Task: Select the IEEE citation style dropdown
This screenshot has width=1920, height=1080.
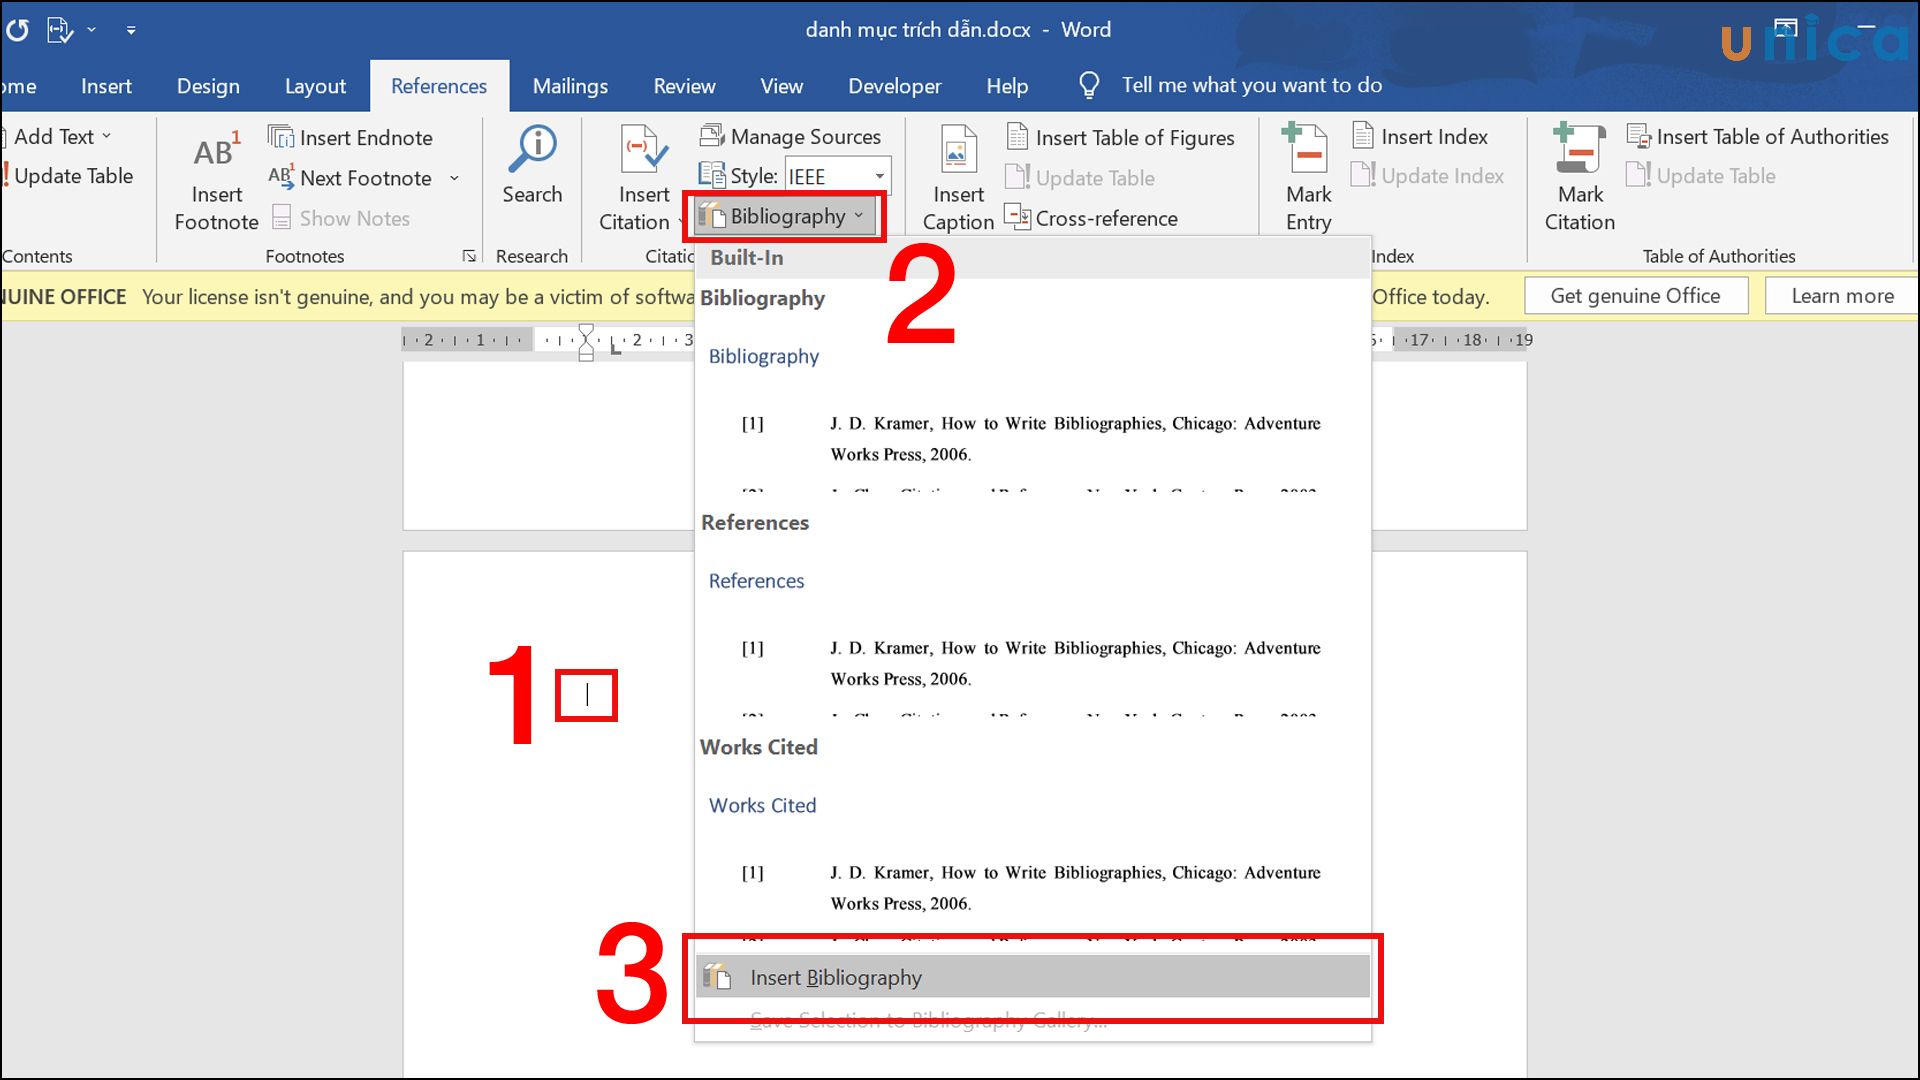Action: click(x=833, y=175)
